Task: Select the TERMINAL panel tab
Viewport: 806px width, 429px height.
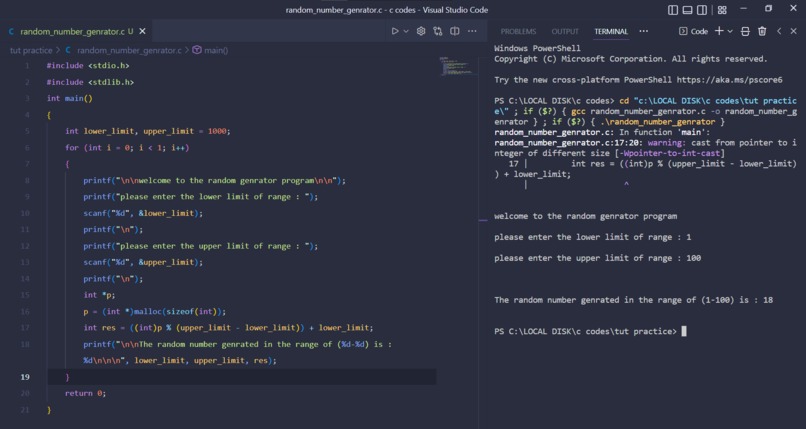Action: [611, 31]
